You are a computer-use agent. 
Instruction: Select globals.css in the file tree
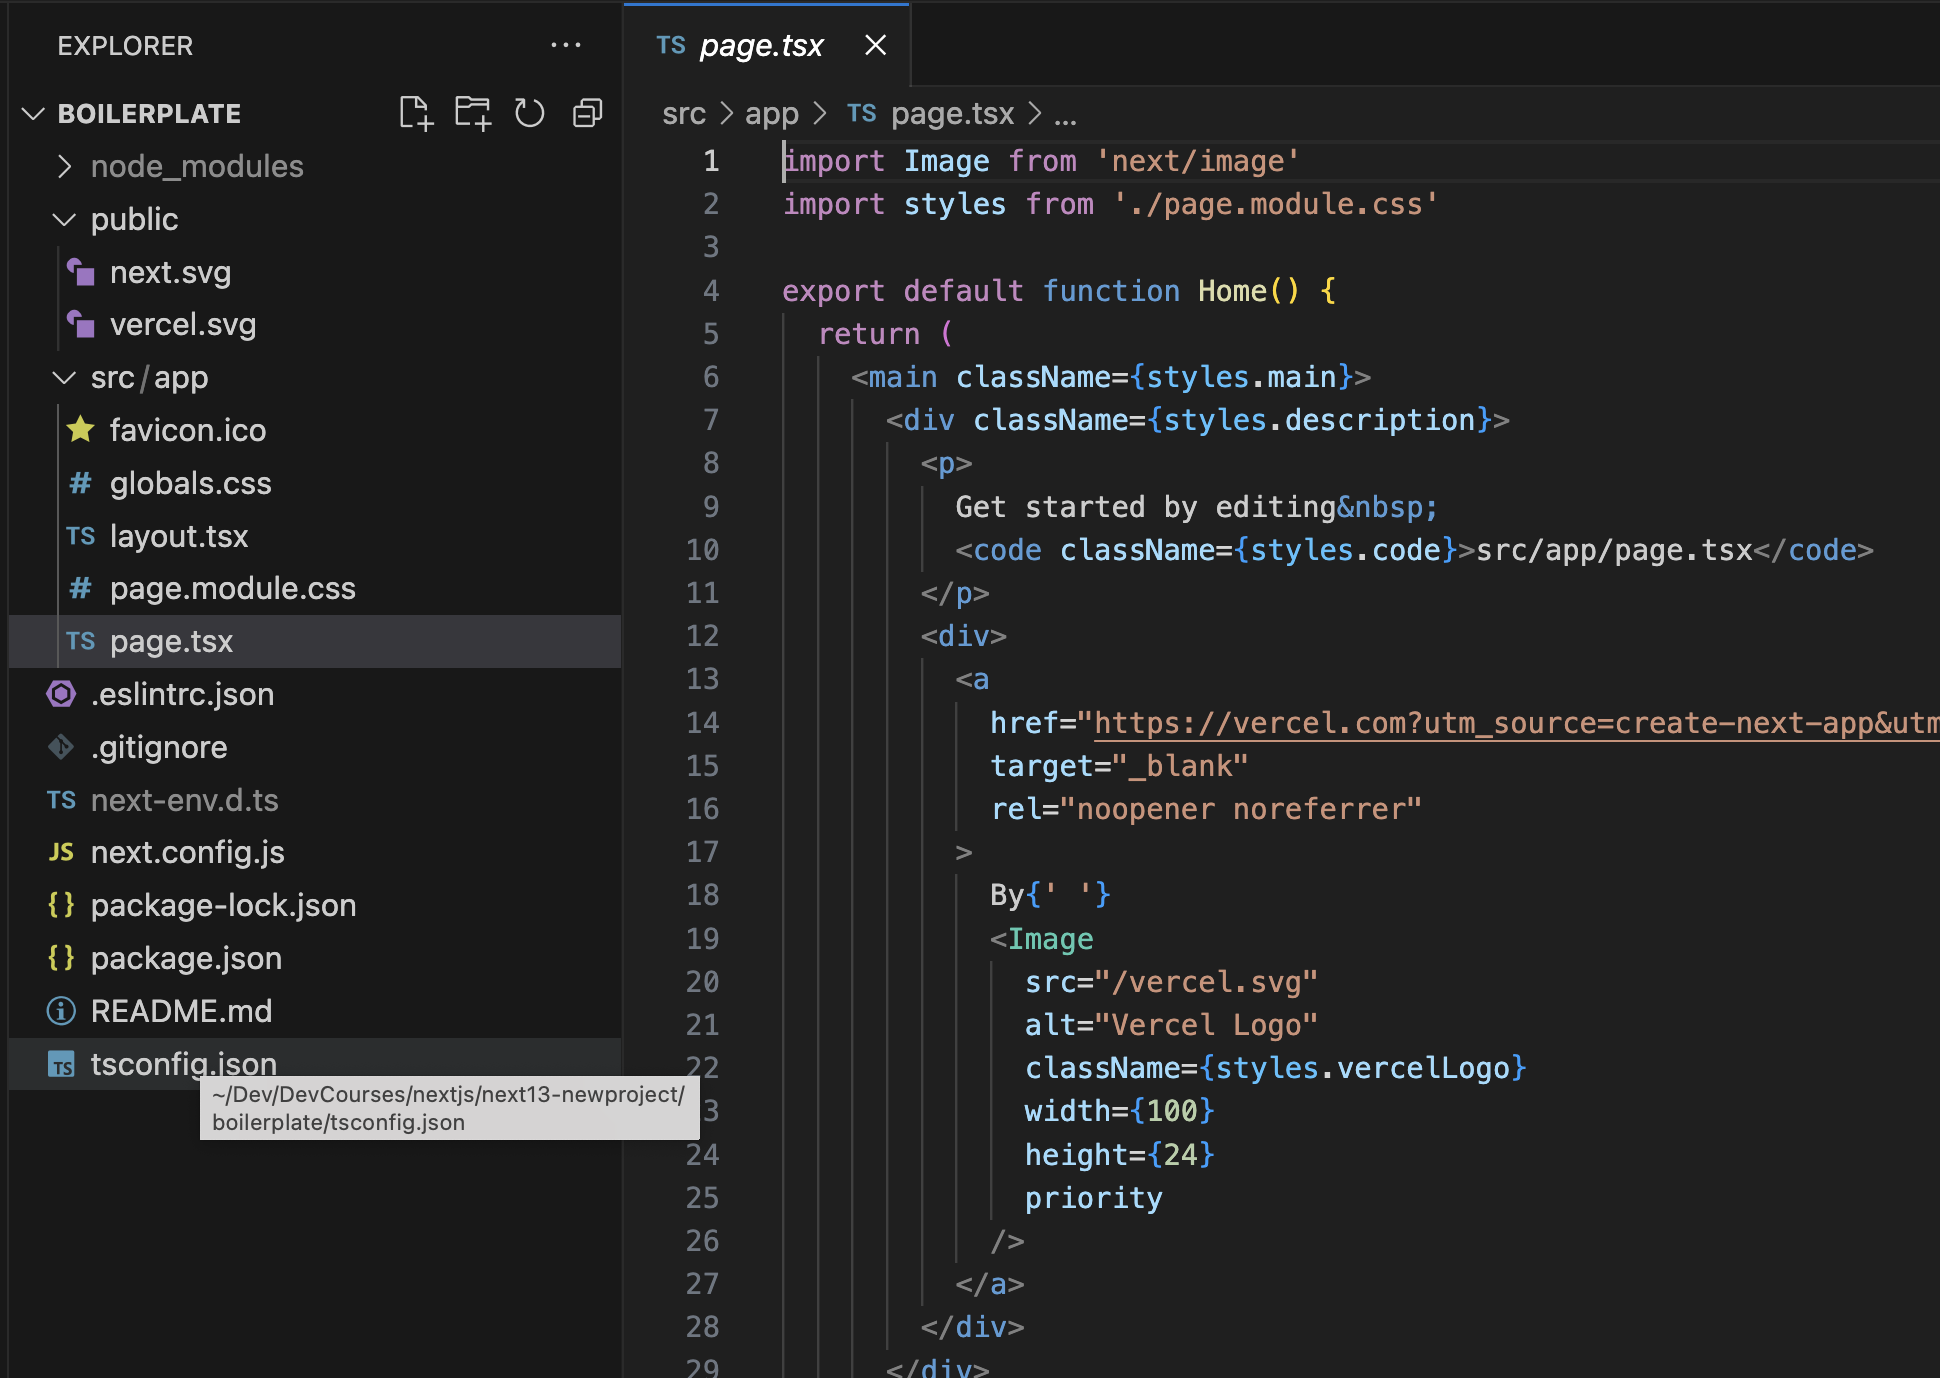pyautogui.click(x=190, y=483)
